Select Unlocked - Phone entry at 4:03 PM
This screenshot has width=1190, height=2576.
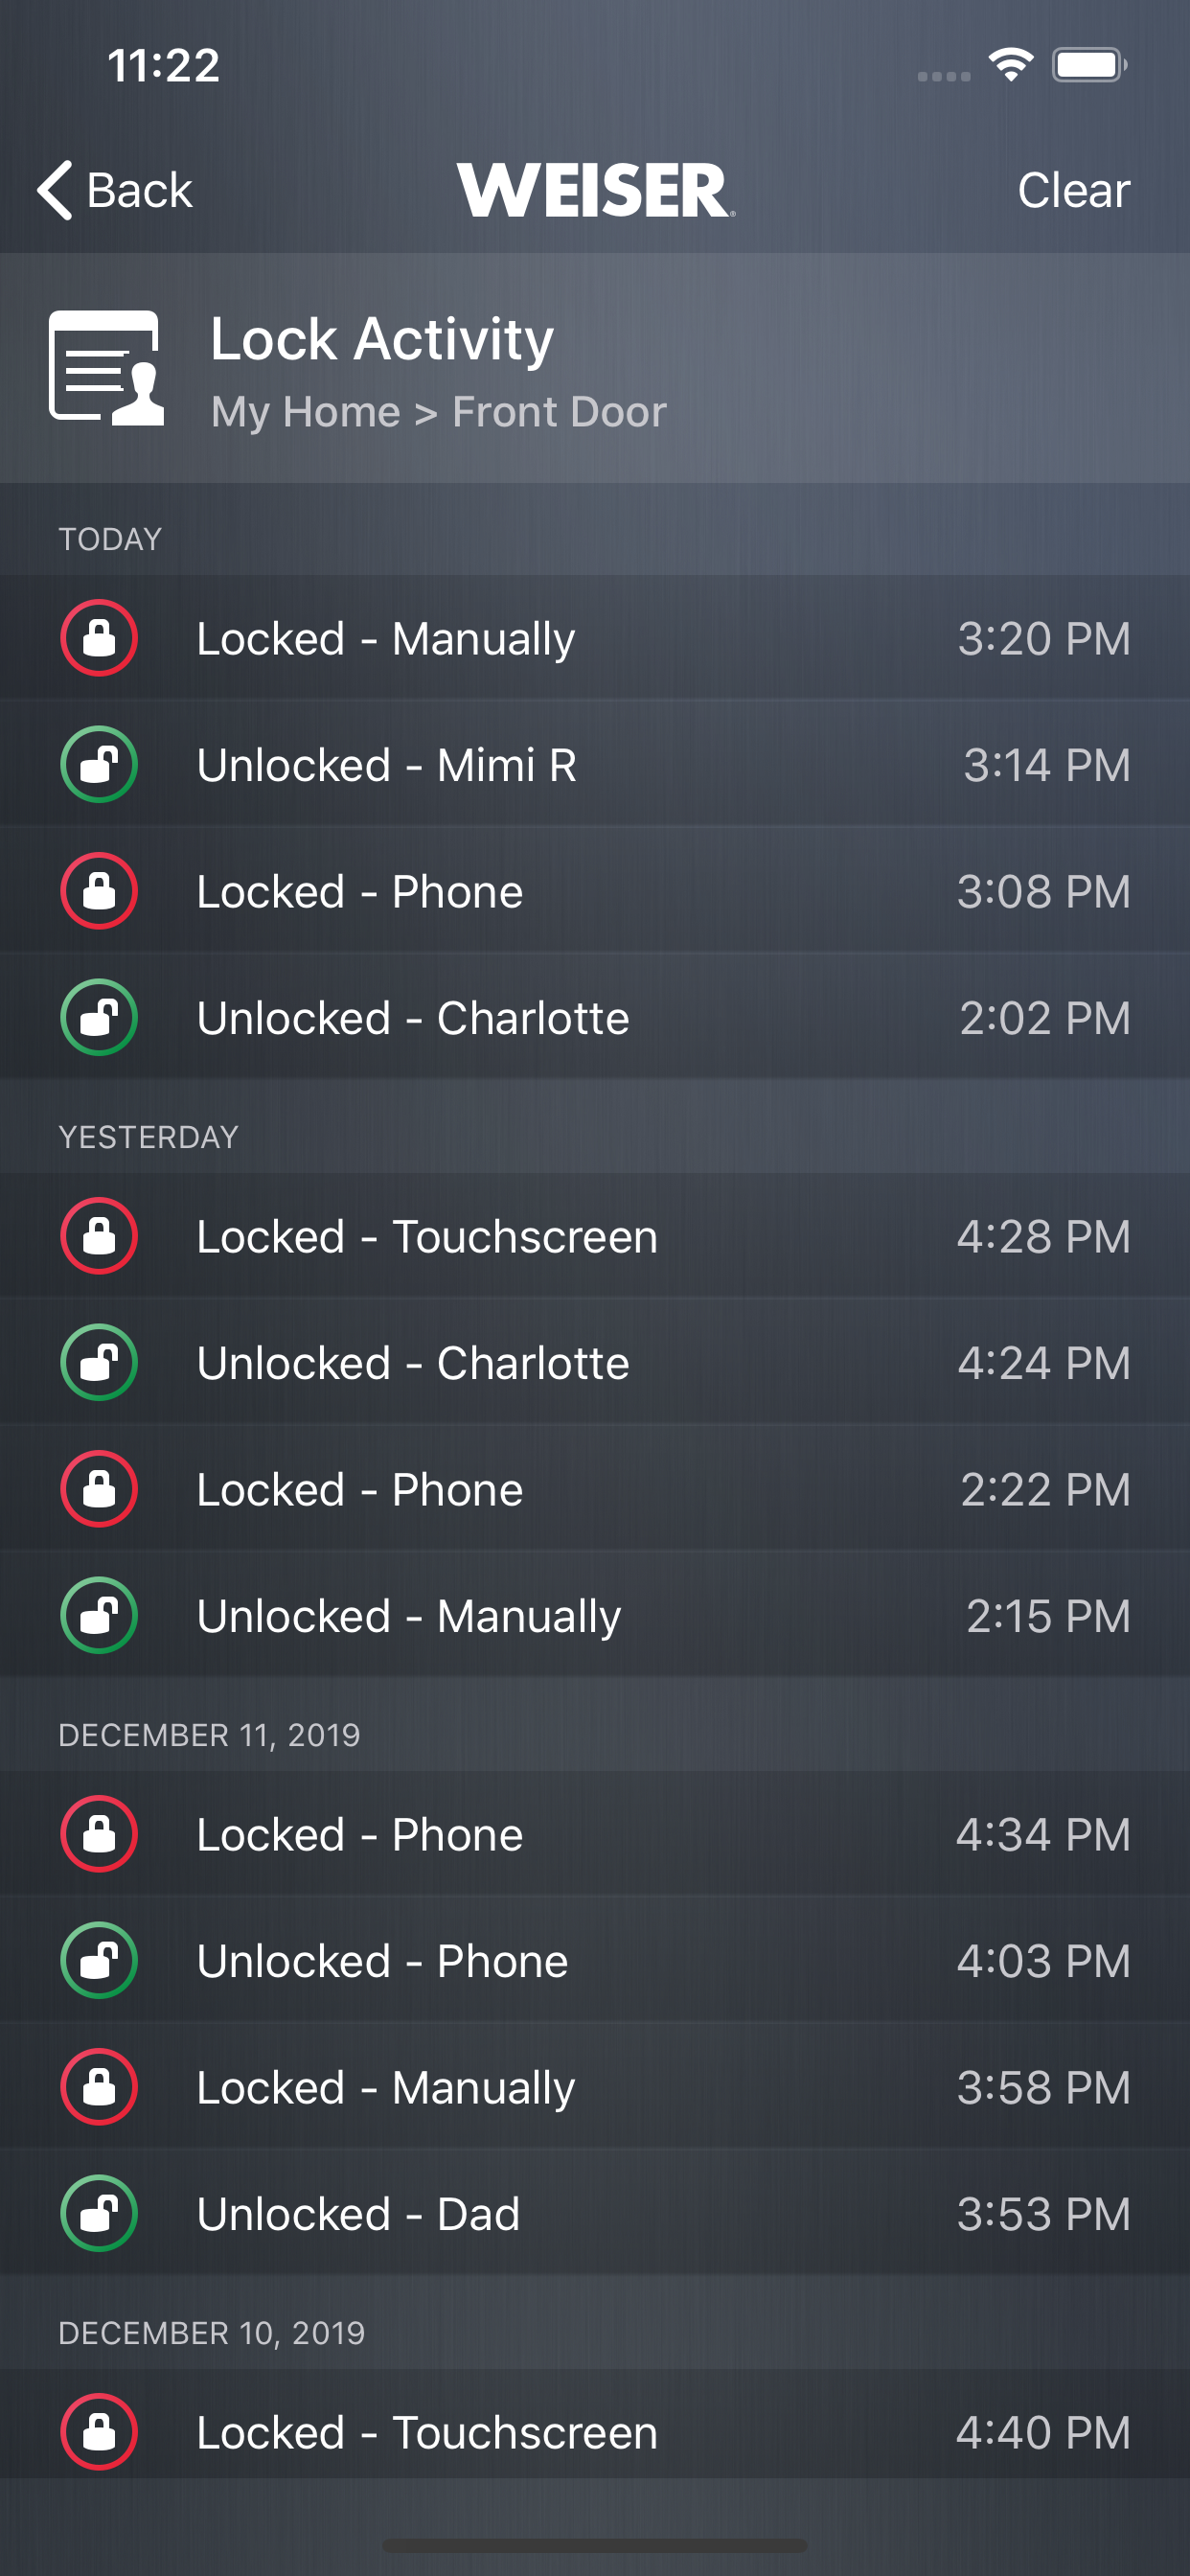(595, 1961)
